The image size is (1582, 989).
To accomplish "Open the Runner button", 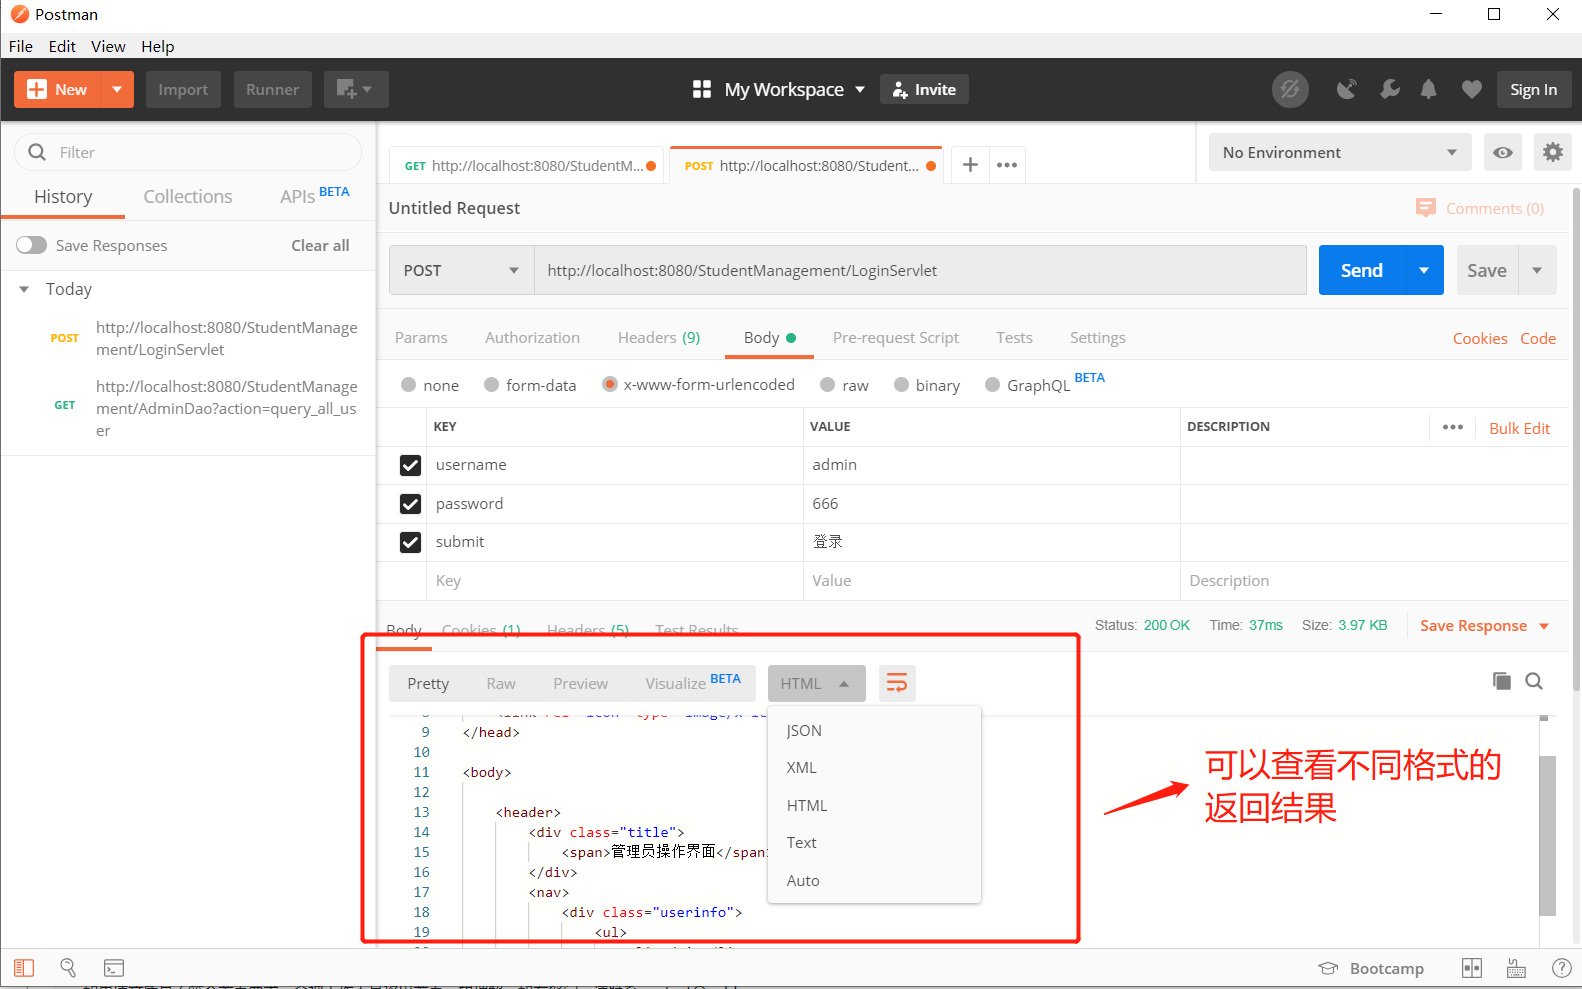I will [x=272, y=89].
